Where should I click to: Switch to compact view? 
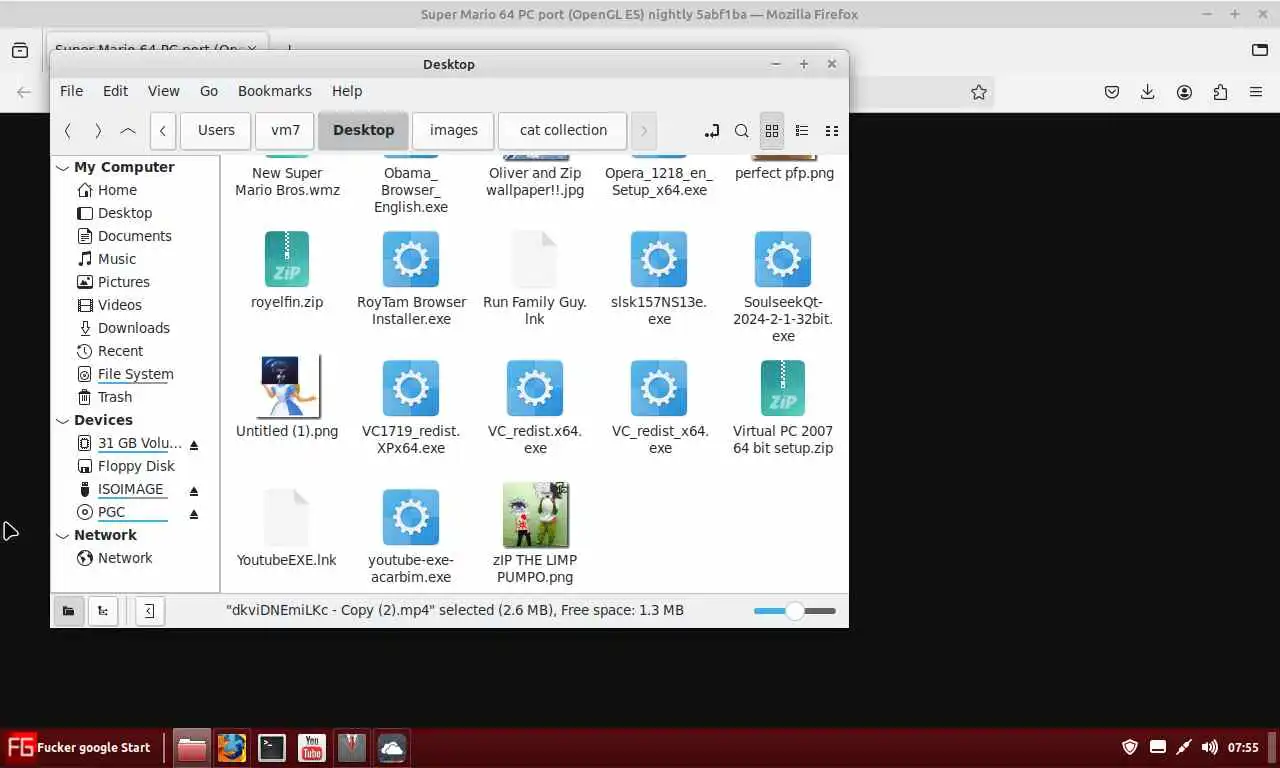[x=831, y=131]
